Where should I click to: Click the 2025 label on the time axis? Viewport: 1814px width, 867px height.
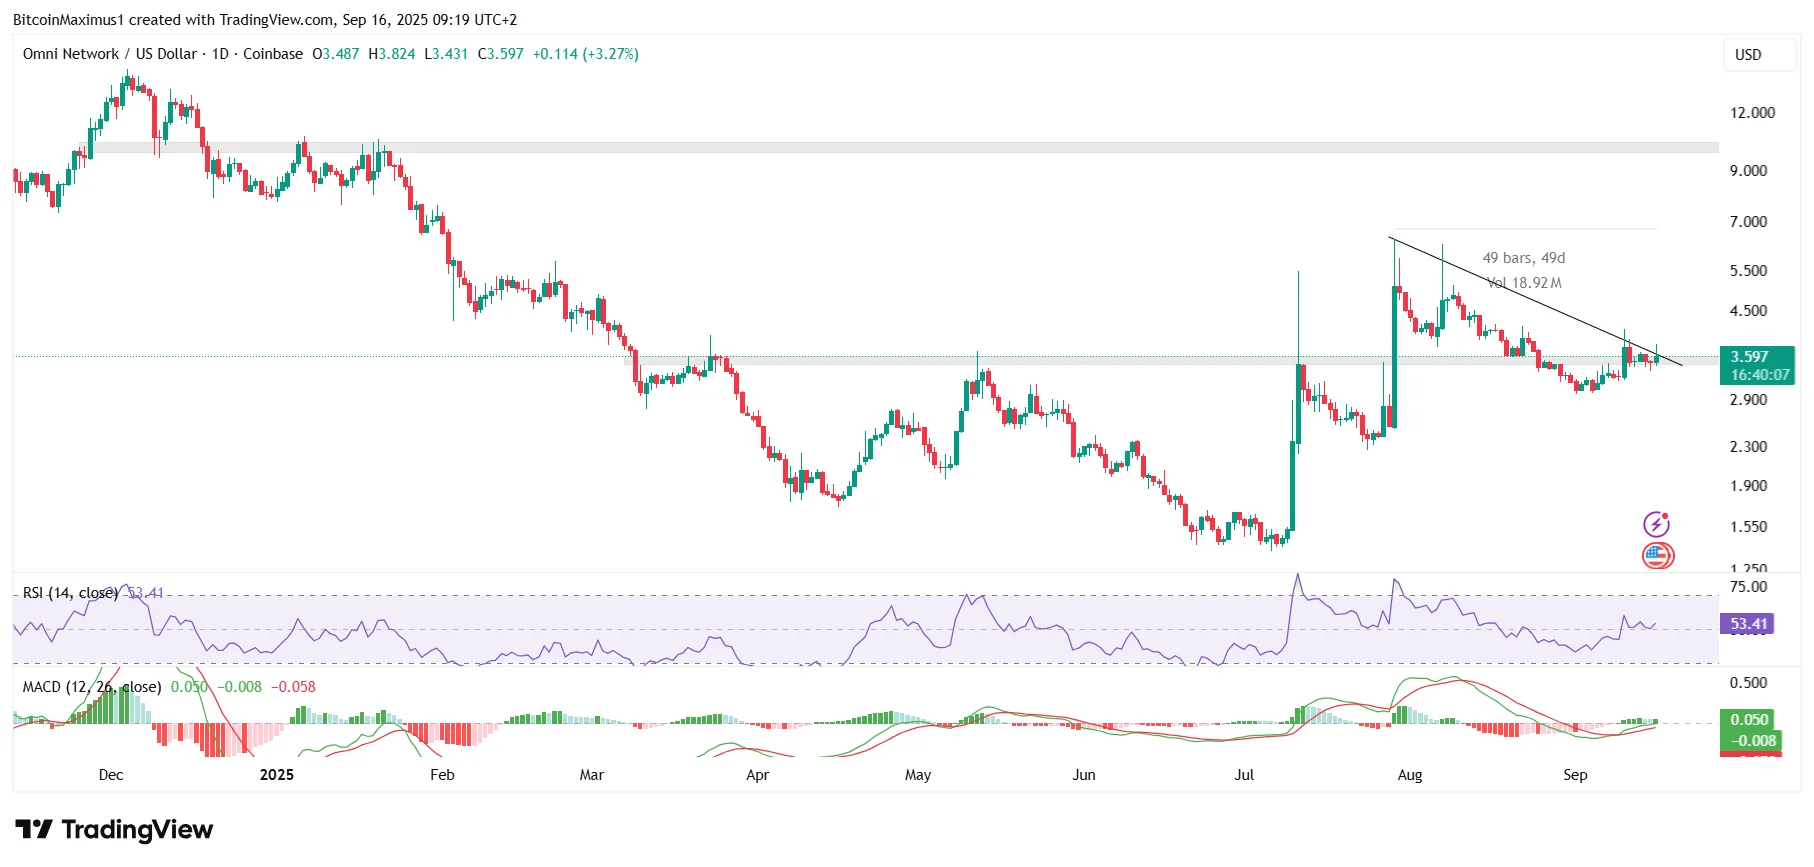click(277, 775)
